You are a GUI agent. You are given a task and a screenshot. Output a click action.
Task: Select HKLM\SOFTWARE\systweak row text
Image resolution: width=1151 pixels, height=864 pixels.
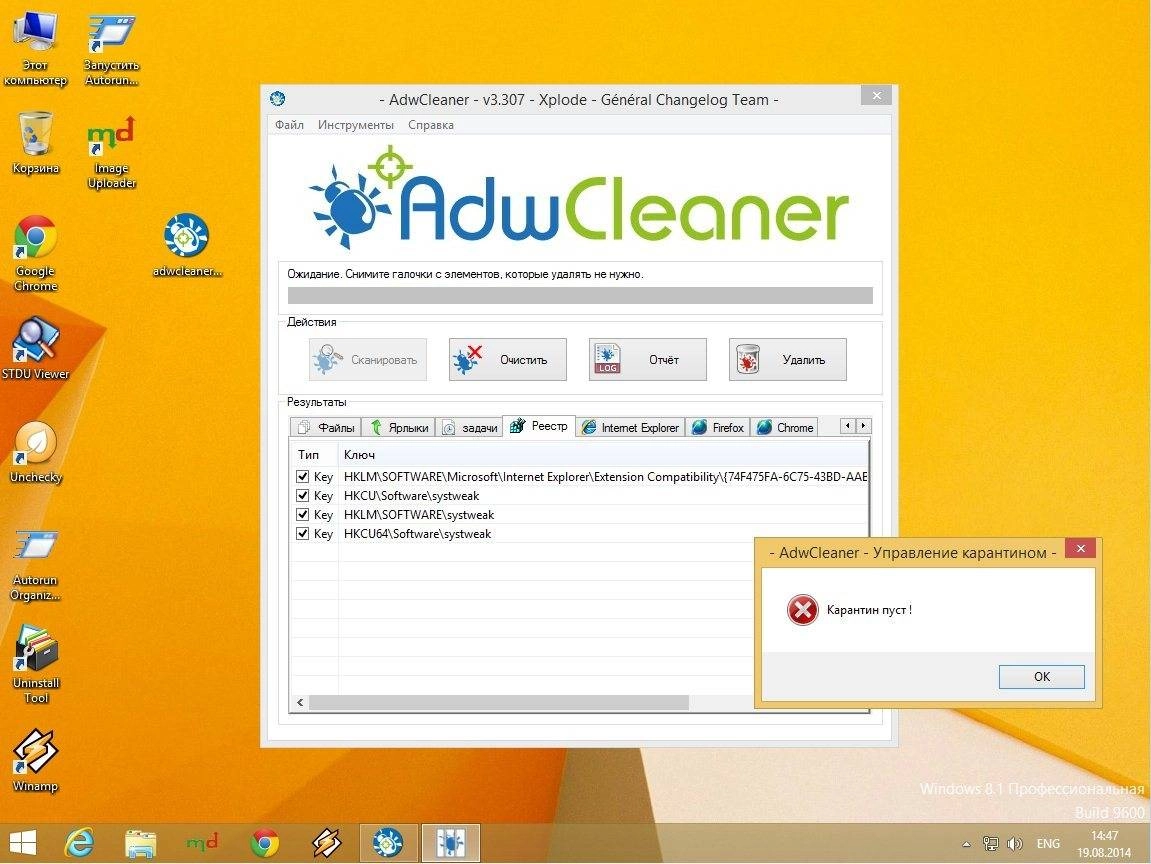pyautogui.click(x=418, y=515)
